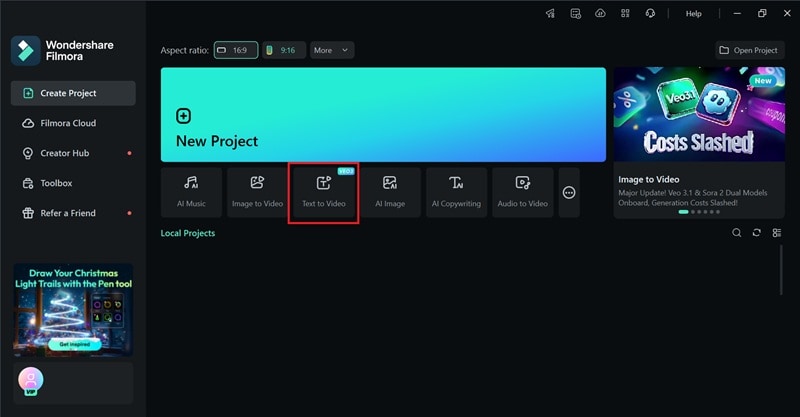Launch the Text to Video tool
800x417 pixels.
323,192
